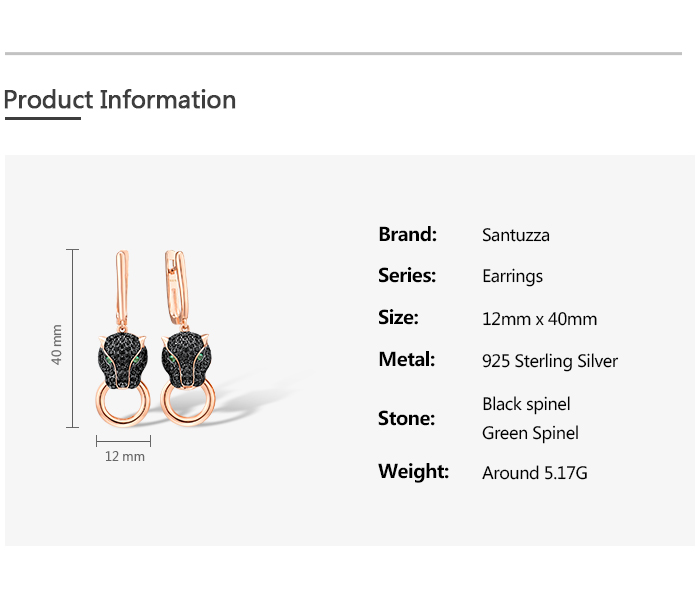Click the Black spinel text
Viewport: 700px width, 596px height.
point(526,404)
